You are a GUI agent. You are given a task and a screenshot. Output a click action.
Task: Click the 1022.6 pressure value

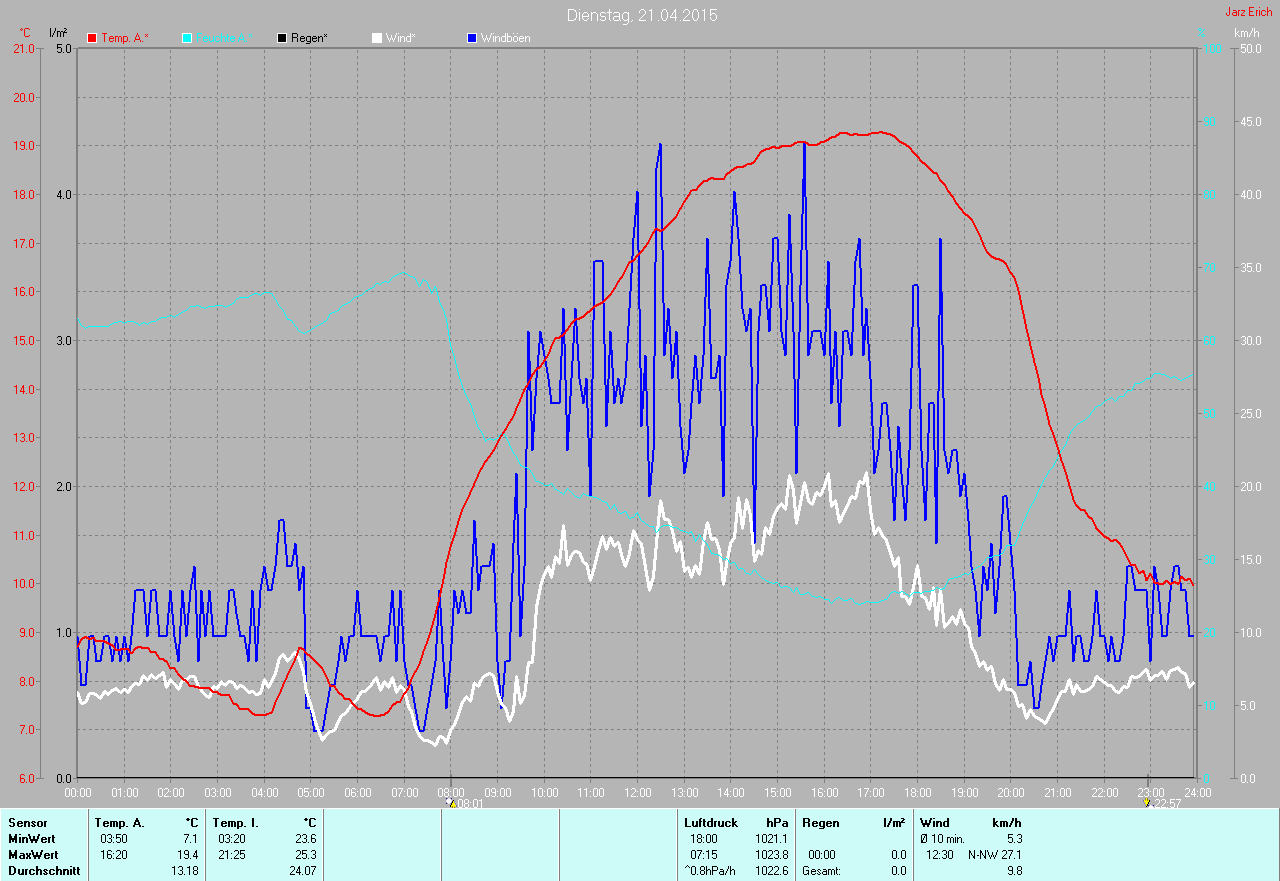(x=770, y=871)
